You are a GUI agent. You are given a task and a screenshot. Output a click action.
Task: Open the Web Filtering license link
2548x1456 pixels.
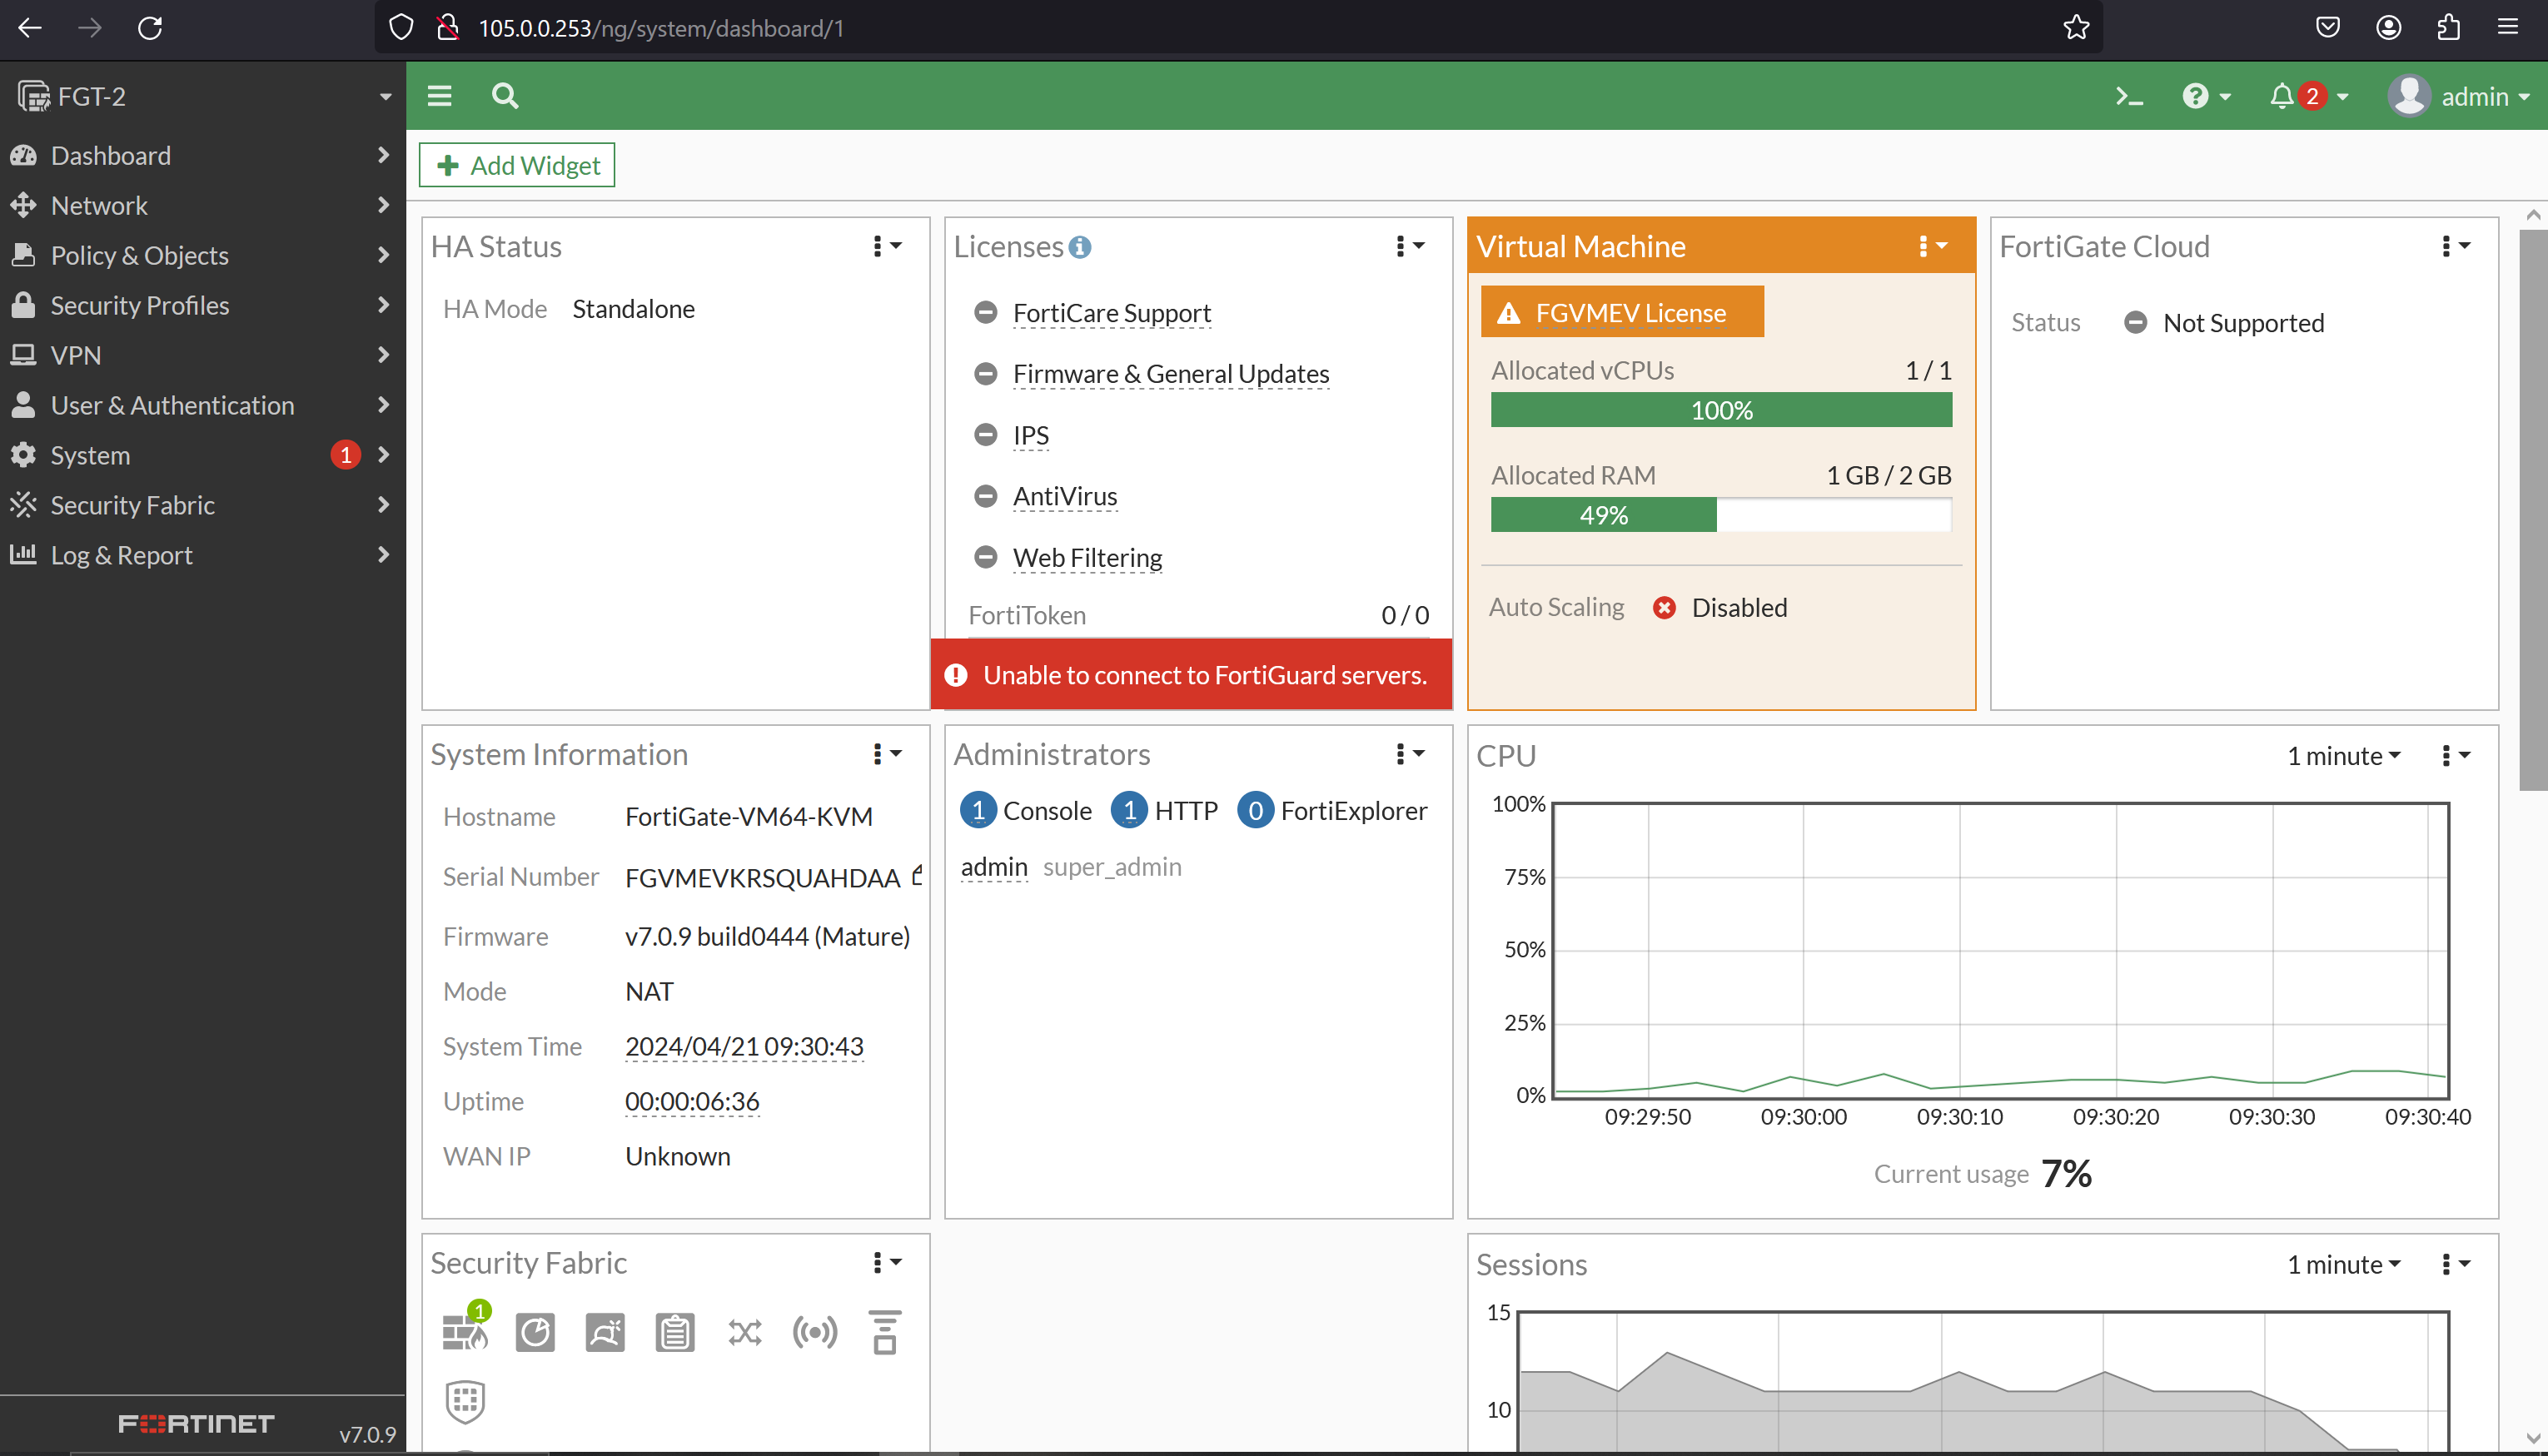pyautogui.click(x=1087, y=557)
